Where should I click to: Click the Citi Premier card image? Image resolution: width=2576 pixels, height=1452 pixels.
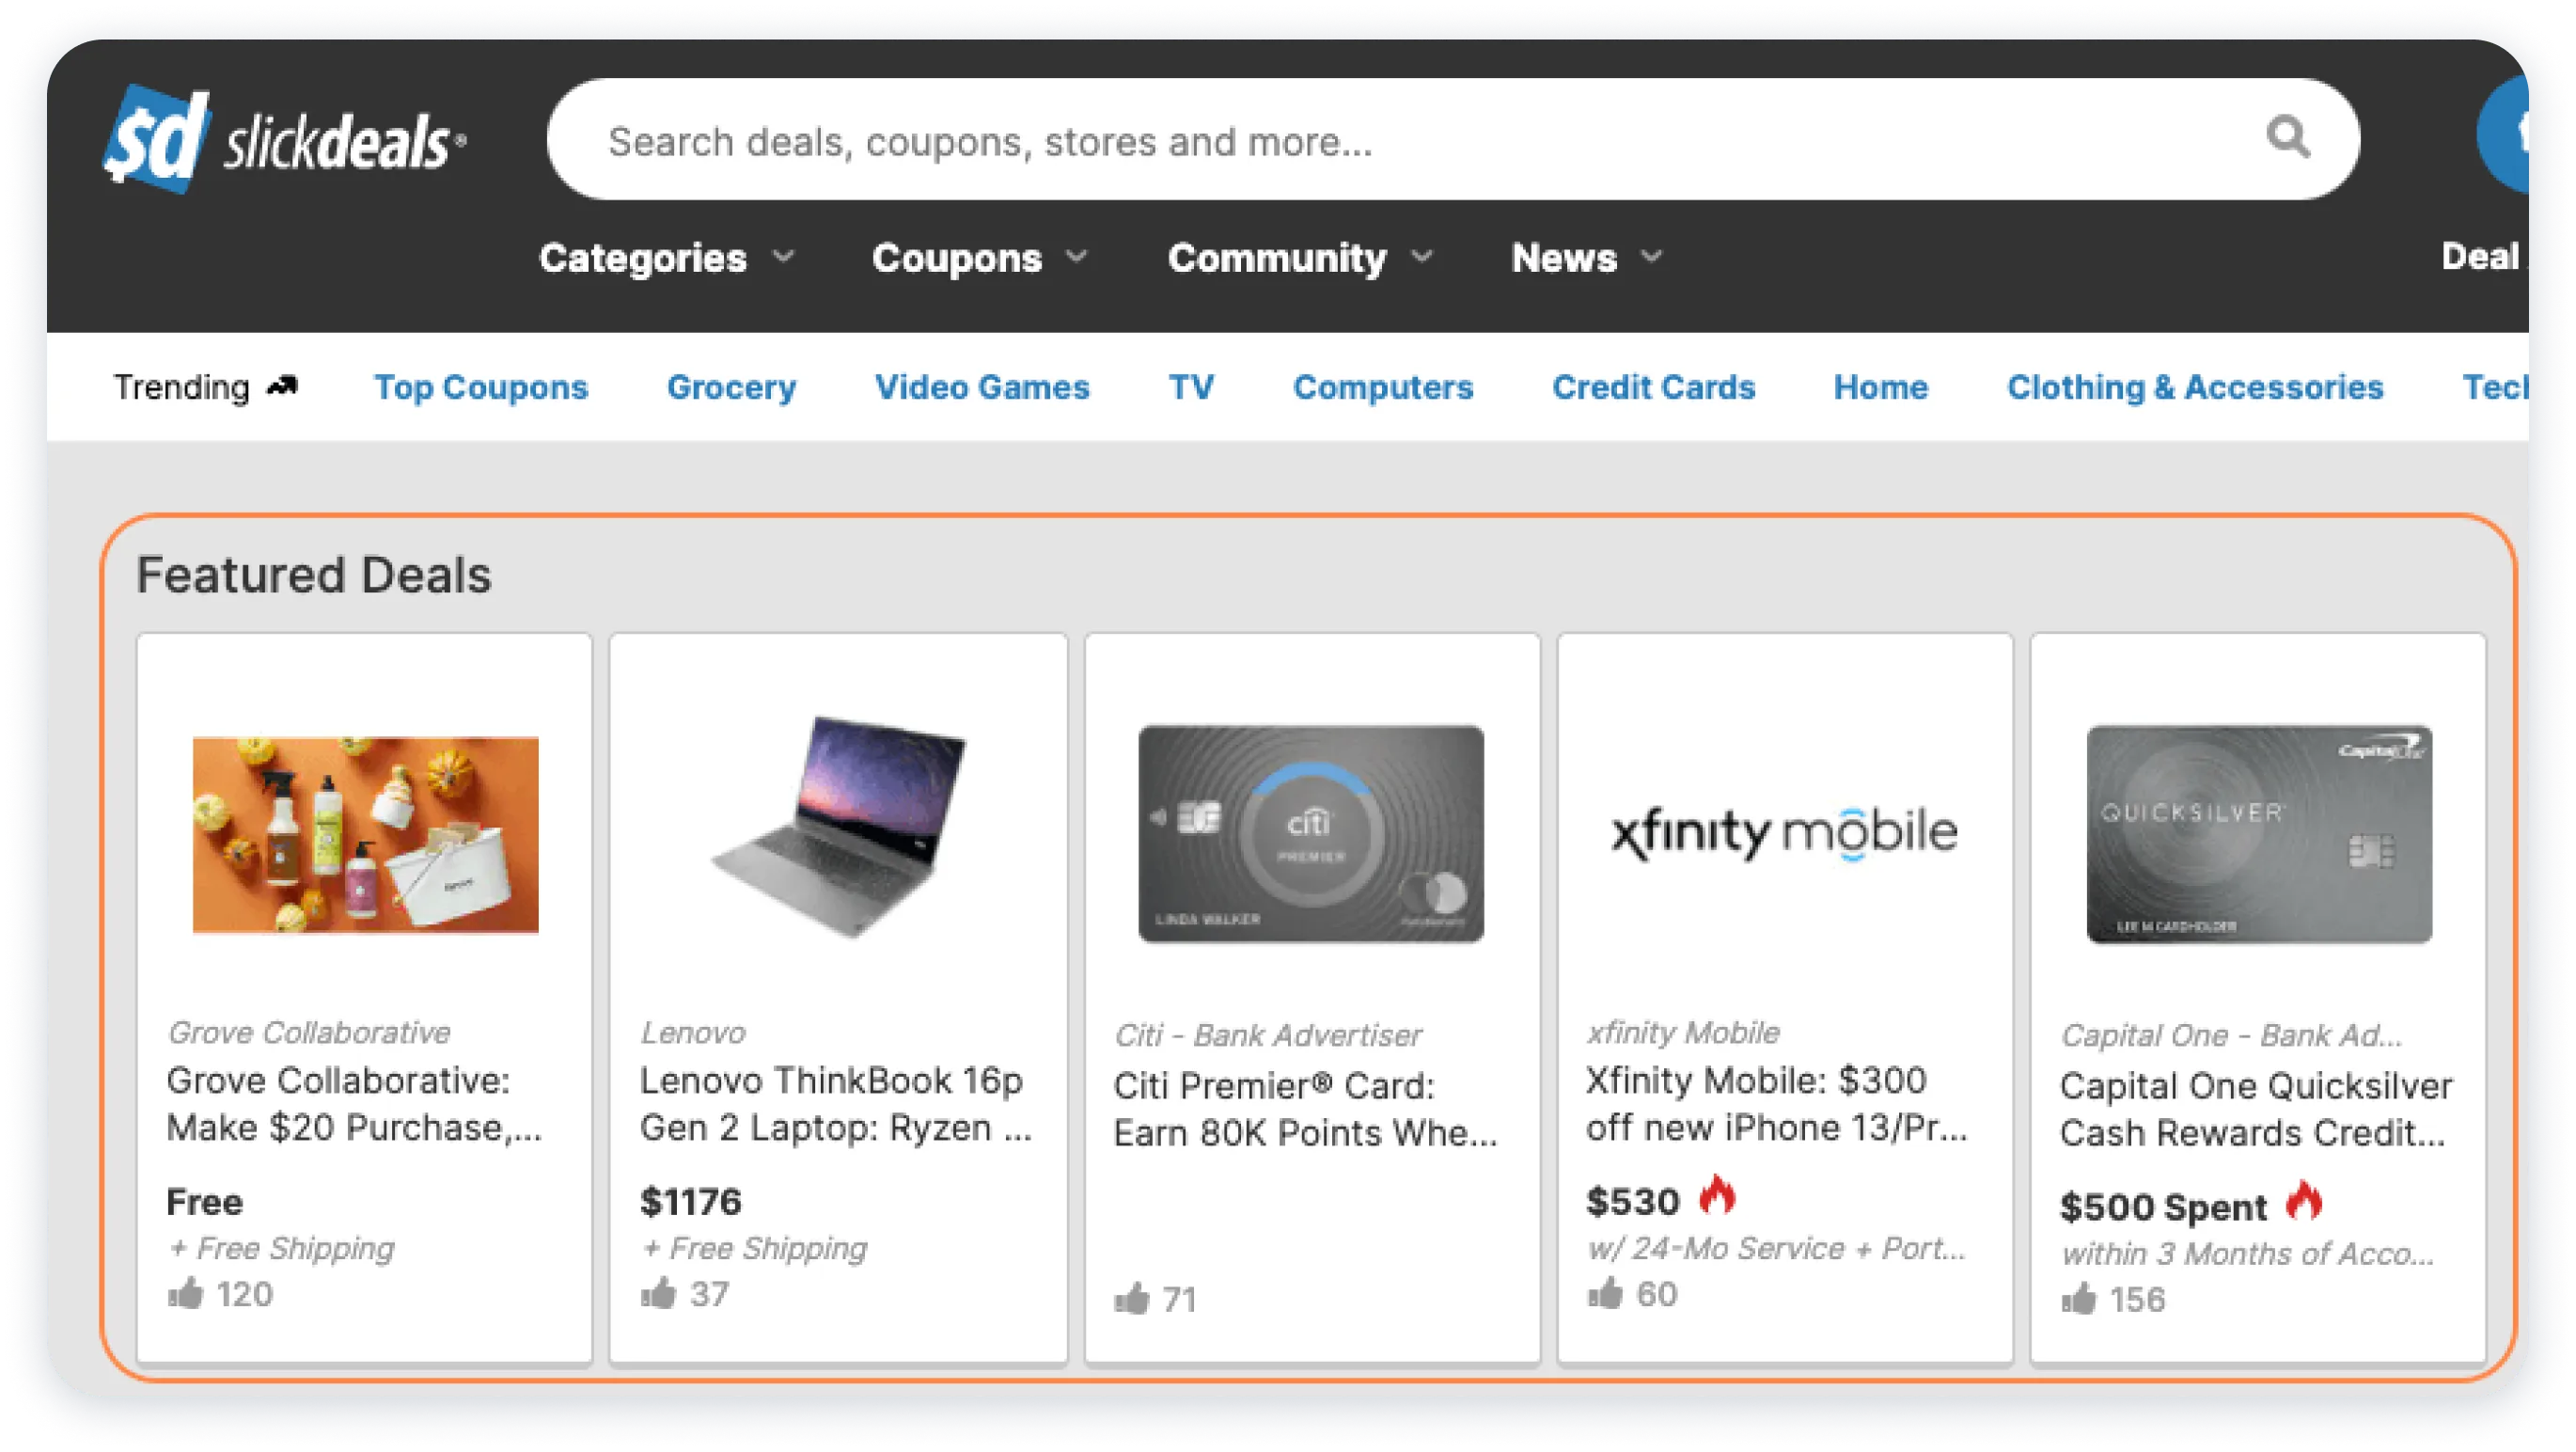pos(1311,833)
